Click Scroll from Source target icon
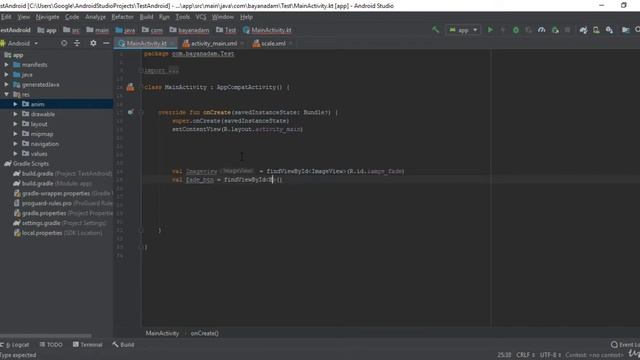 coord(64,43)
